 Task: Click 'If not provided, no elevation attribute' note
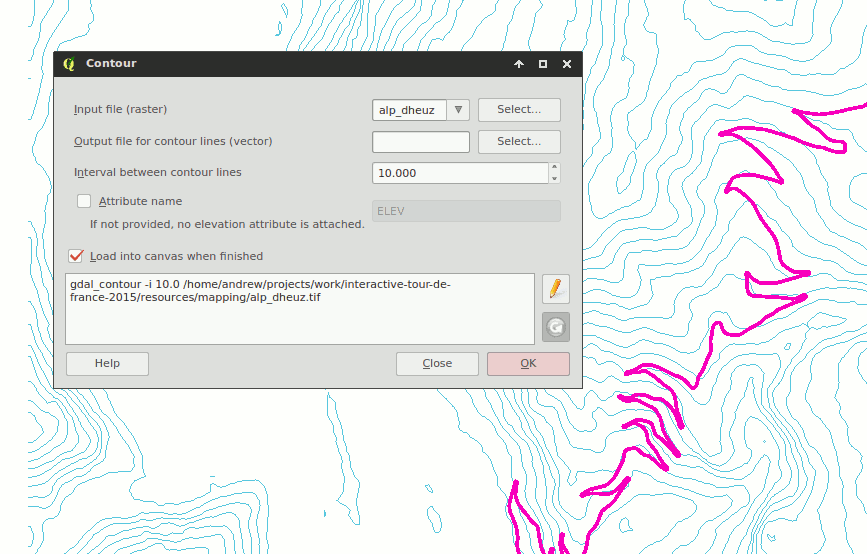pos(227,224)
